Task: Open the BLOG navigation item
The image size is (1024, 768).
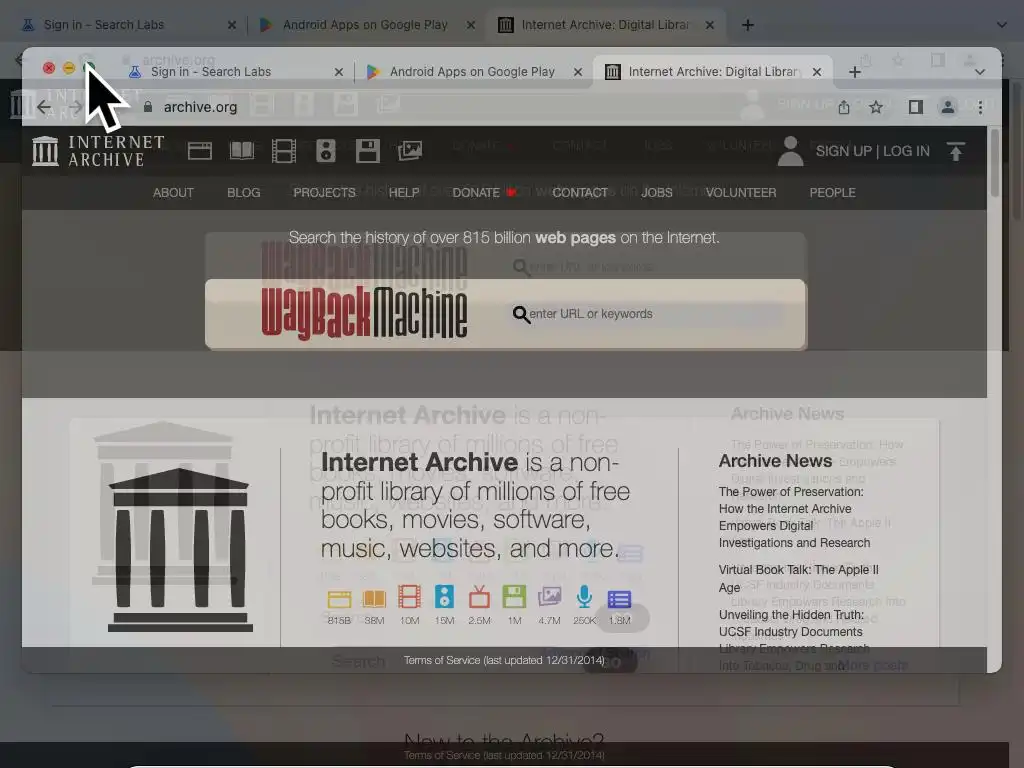Action: (x=244, y=193)
